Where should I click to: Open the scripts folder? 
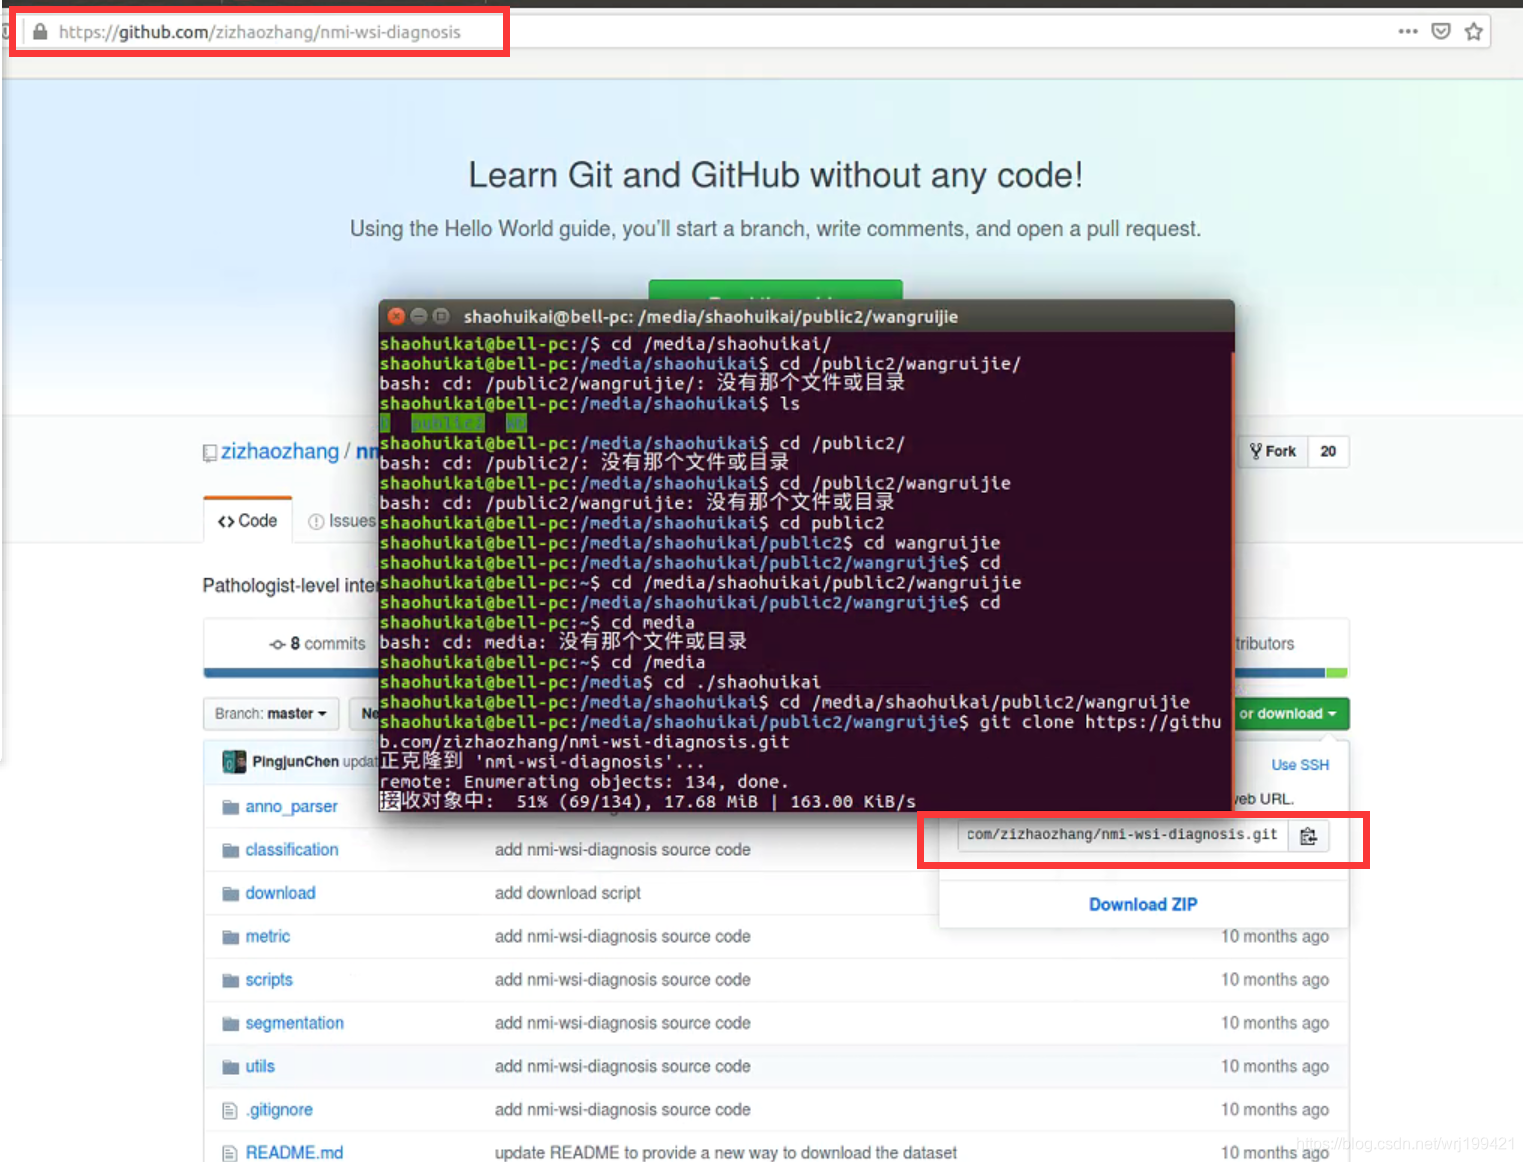[x=269, y=979]
